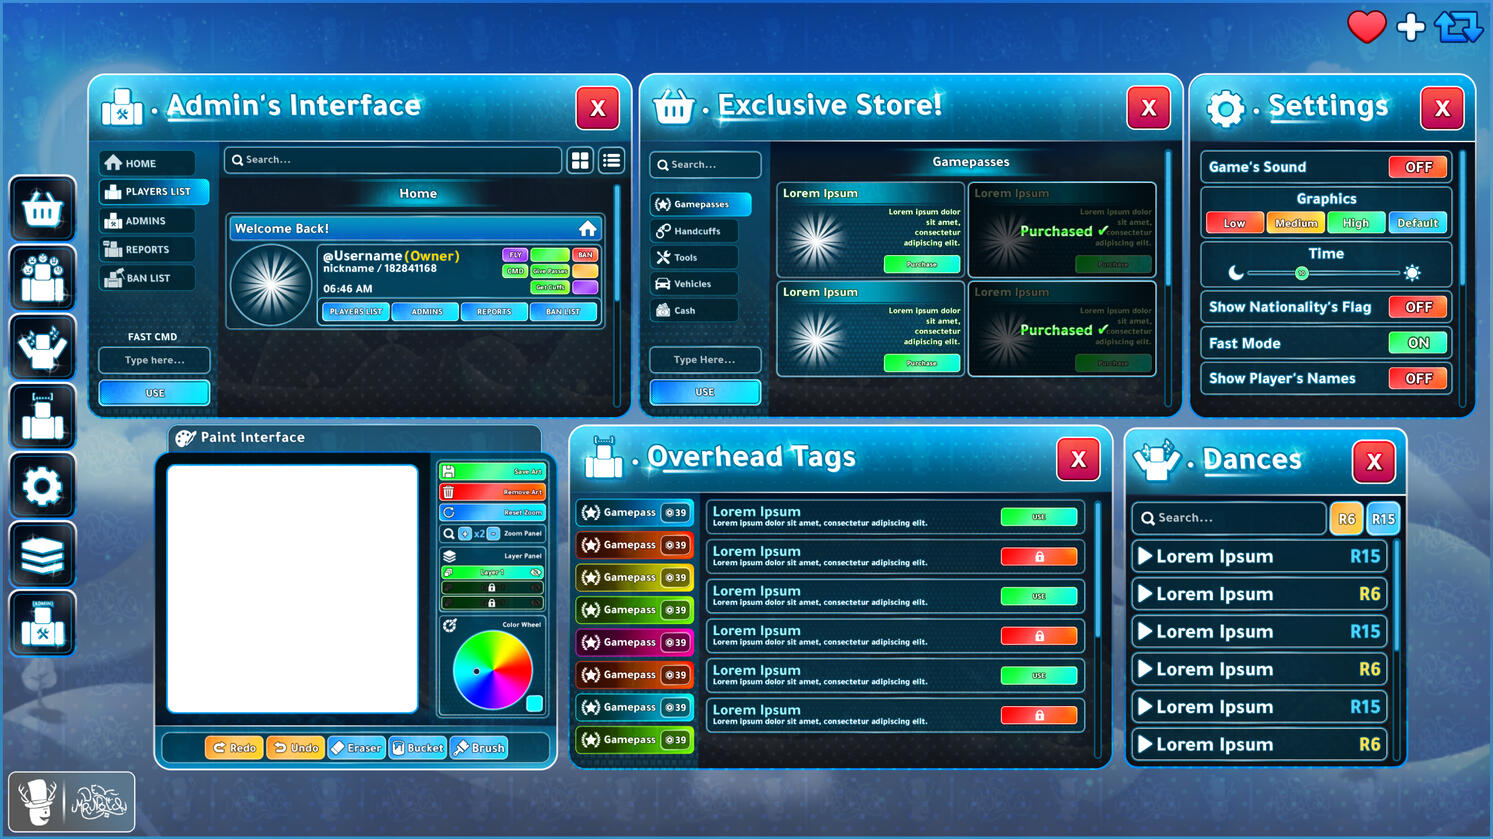Click zoom-in plus in the Zoom Panel
The height and width of the screenshot is (839, 1493).
[x=465, y=534]
